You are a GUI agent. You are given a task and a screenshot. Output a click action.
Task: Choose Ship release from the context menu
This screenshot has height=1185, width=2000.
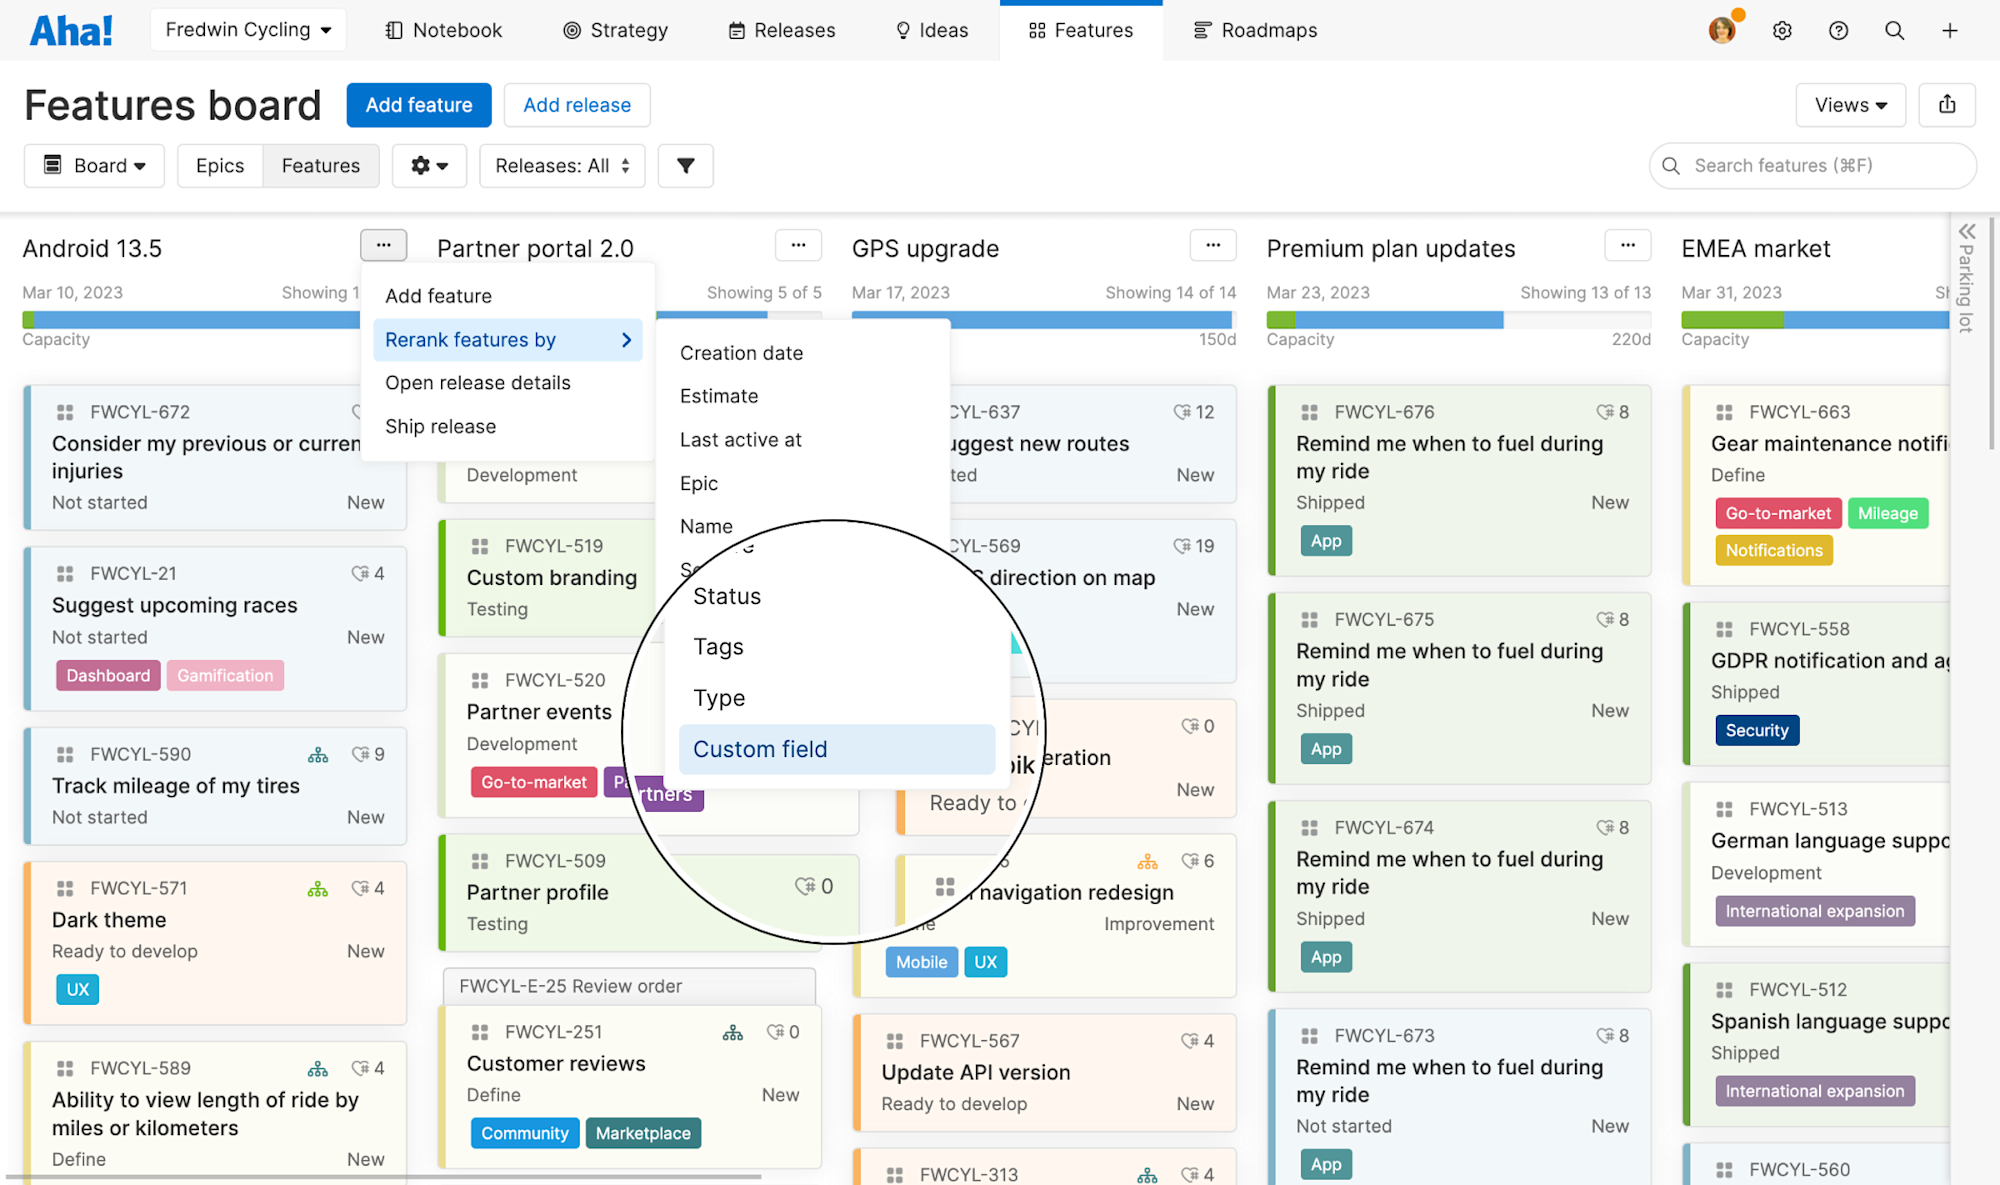pos(440,426)
